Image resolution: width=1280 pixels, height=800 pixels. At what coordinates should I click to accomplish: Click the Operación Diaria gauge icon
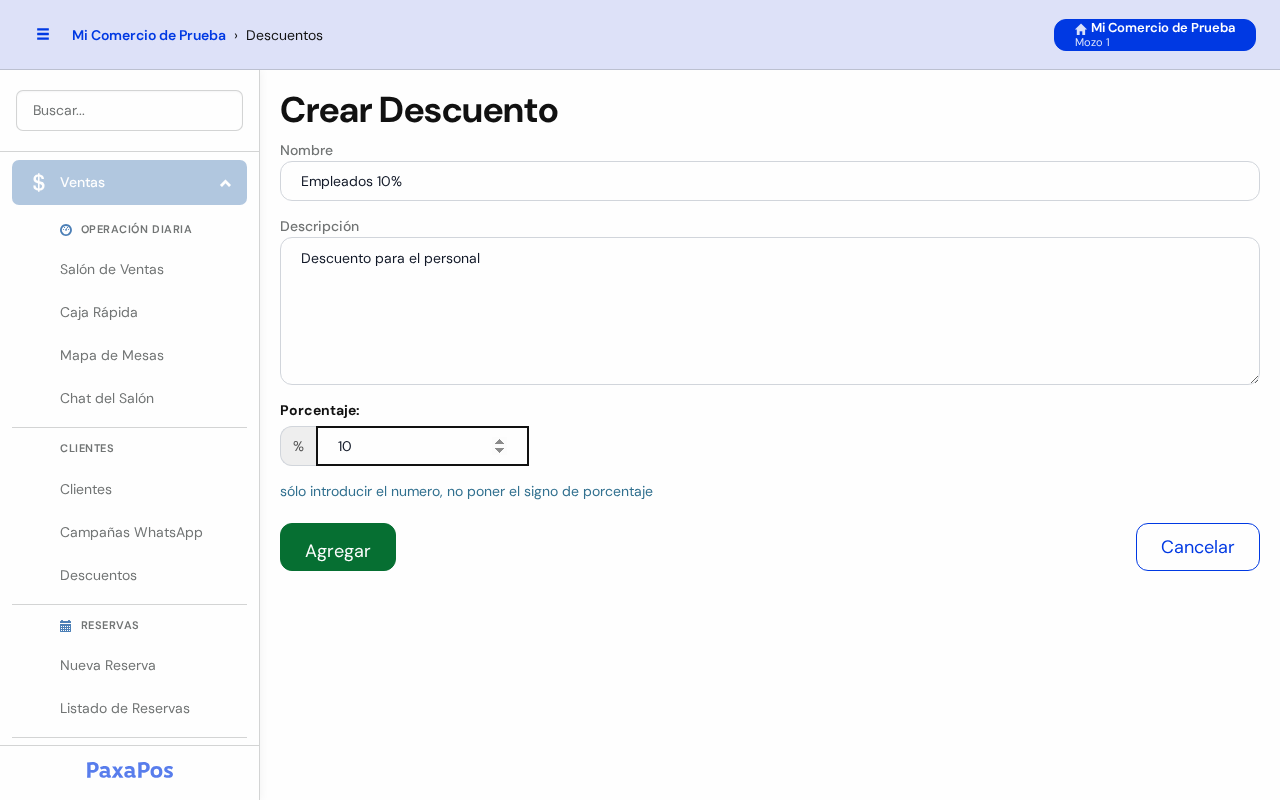click(66, 229)
